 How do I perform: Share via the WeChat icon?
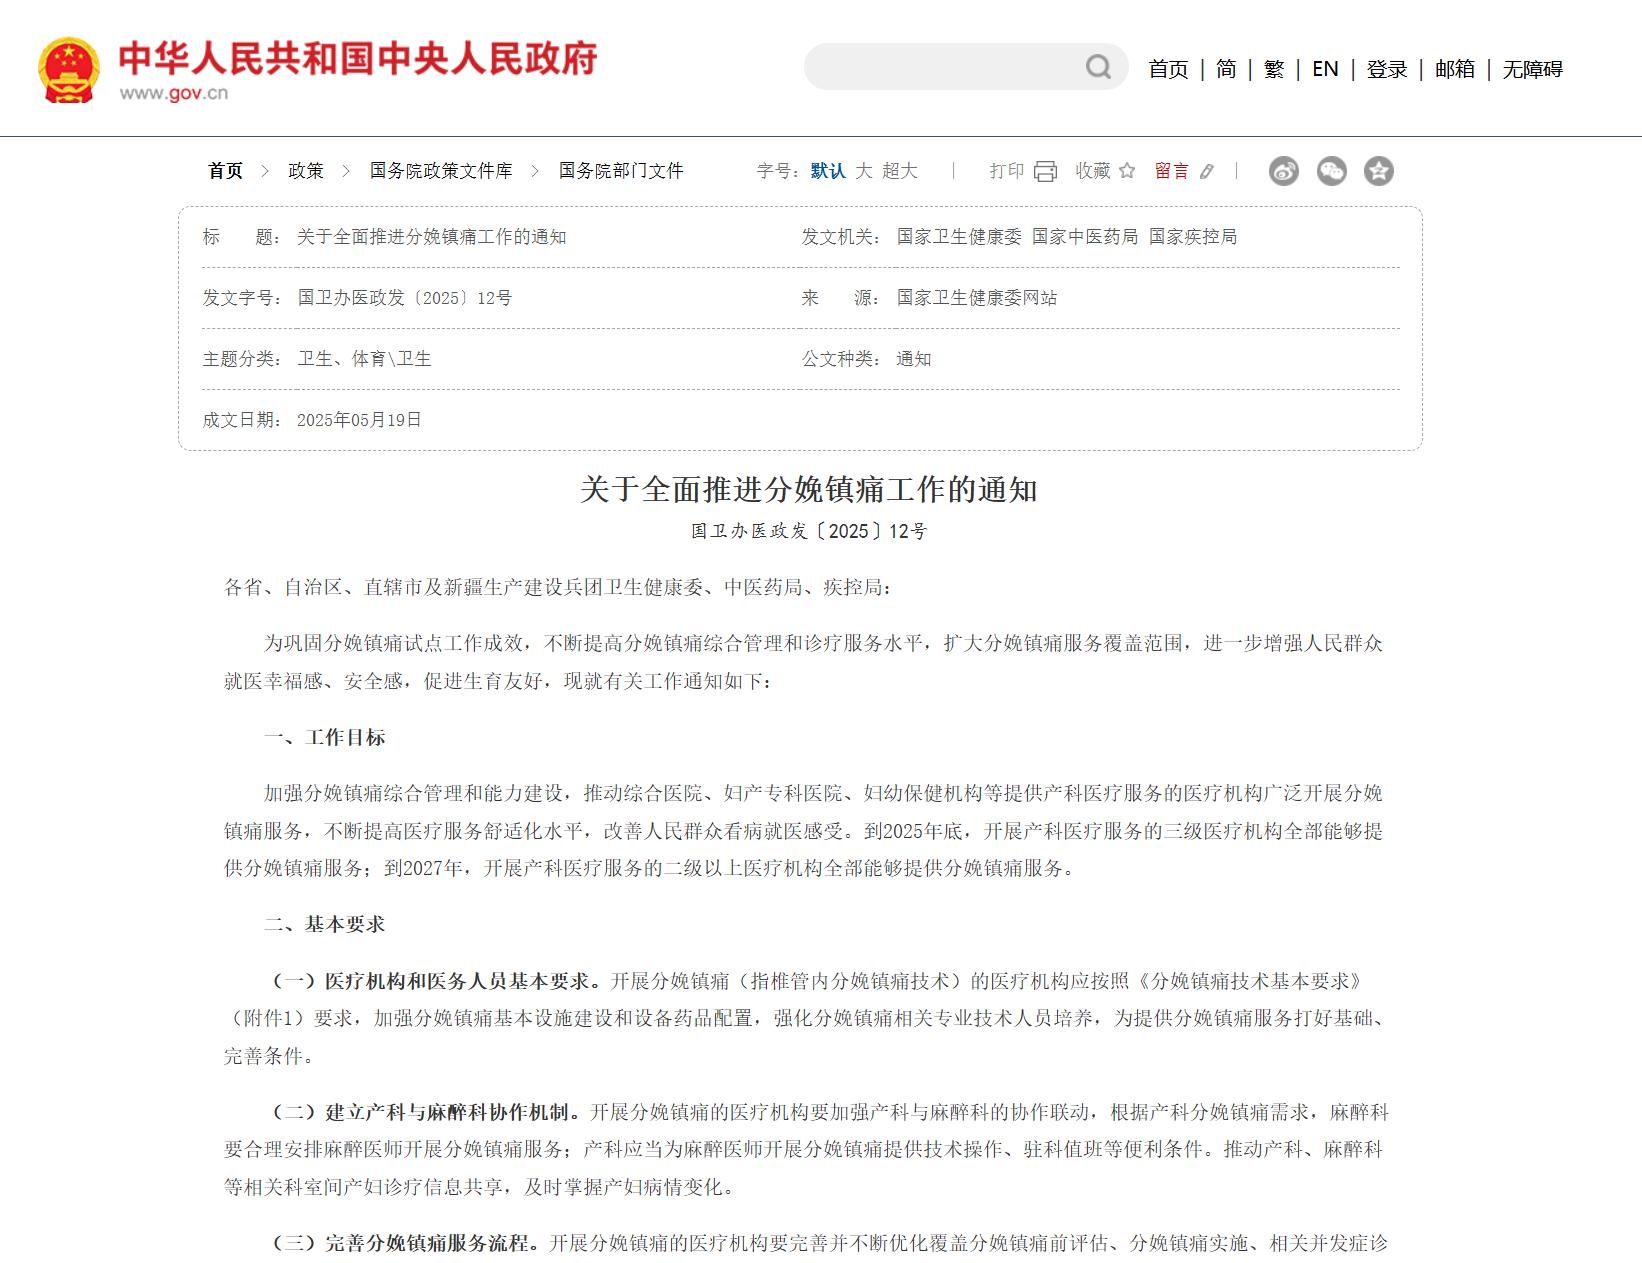coord(1331,171)
